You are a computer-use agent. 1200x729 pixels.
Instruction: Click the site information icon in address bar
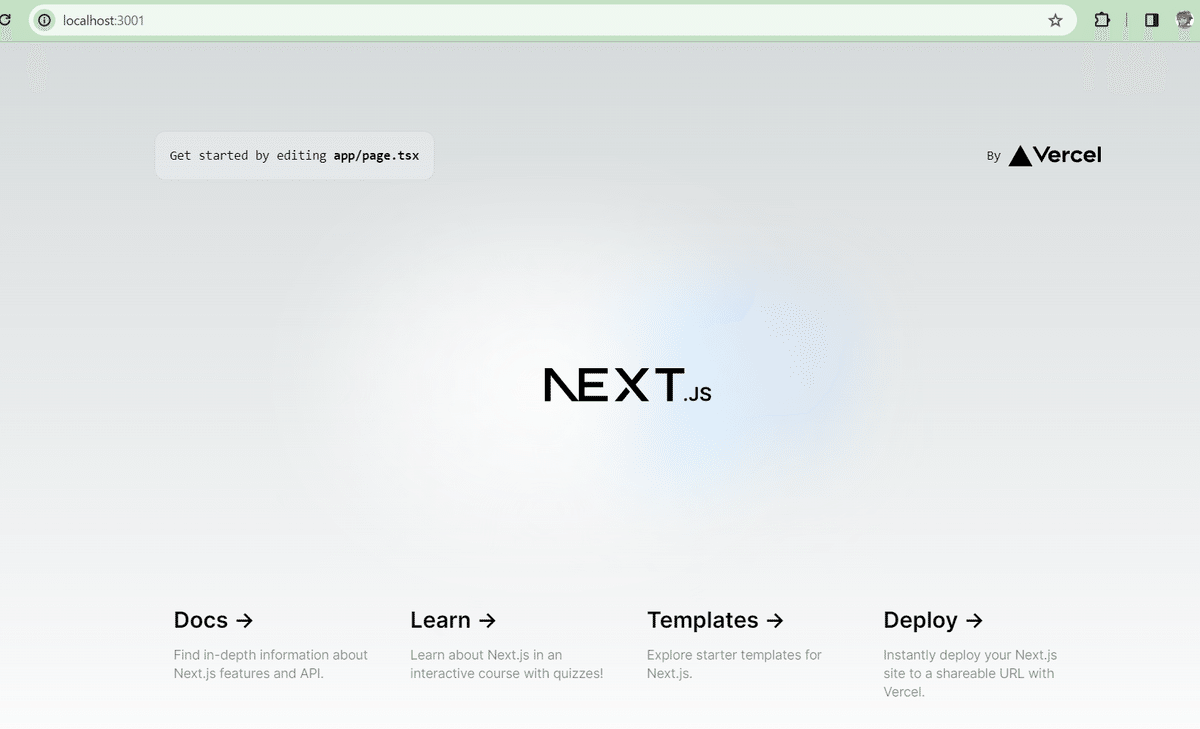[x=44, y=20]
